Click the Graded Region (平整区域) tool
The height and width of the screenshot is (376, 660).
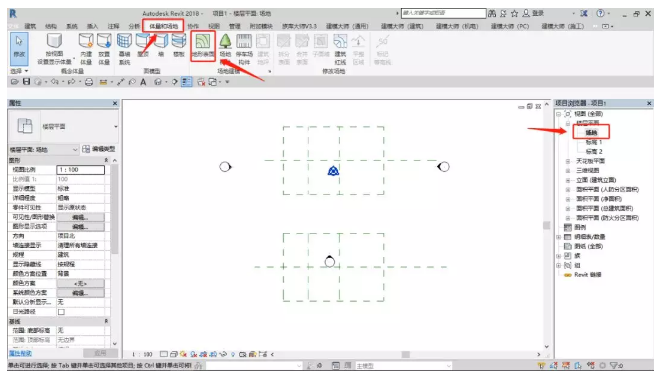(358, 49)
